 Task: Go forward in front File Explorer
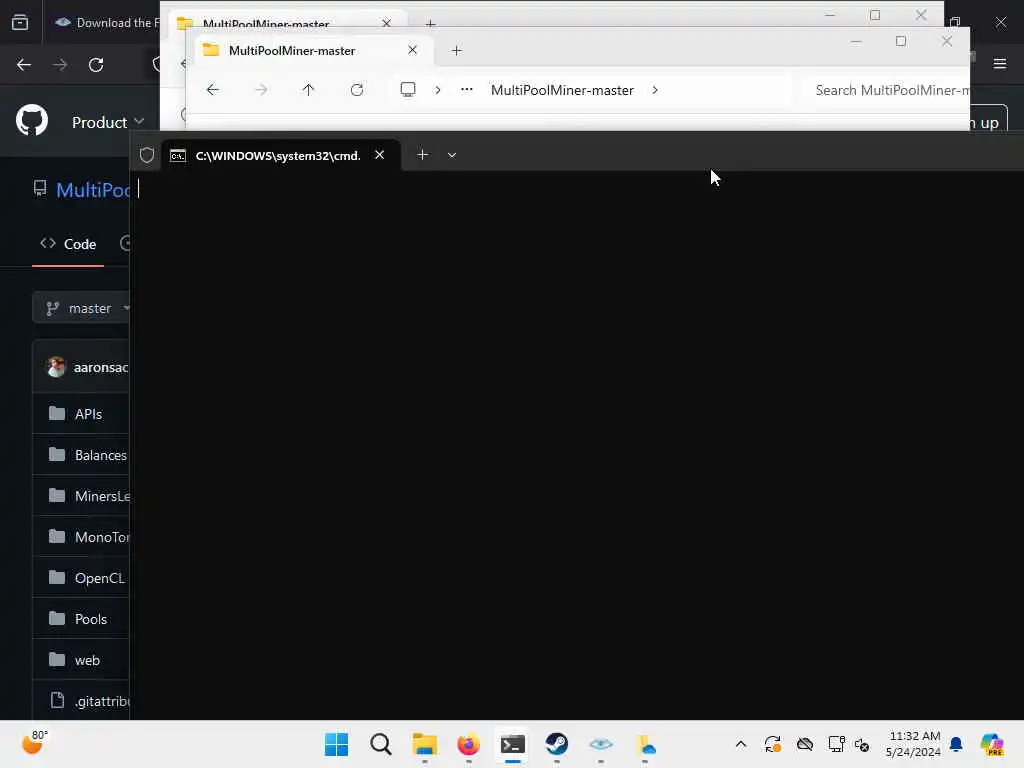261,89
